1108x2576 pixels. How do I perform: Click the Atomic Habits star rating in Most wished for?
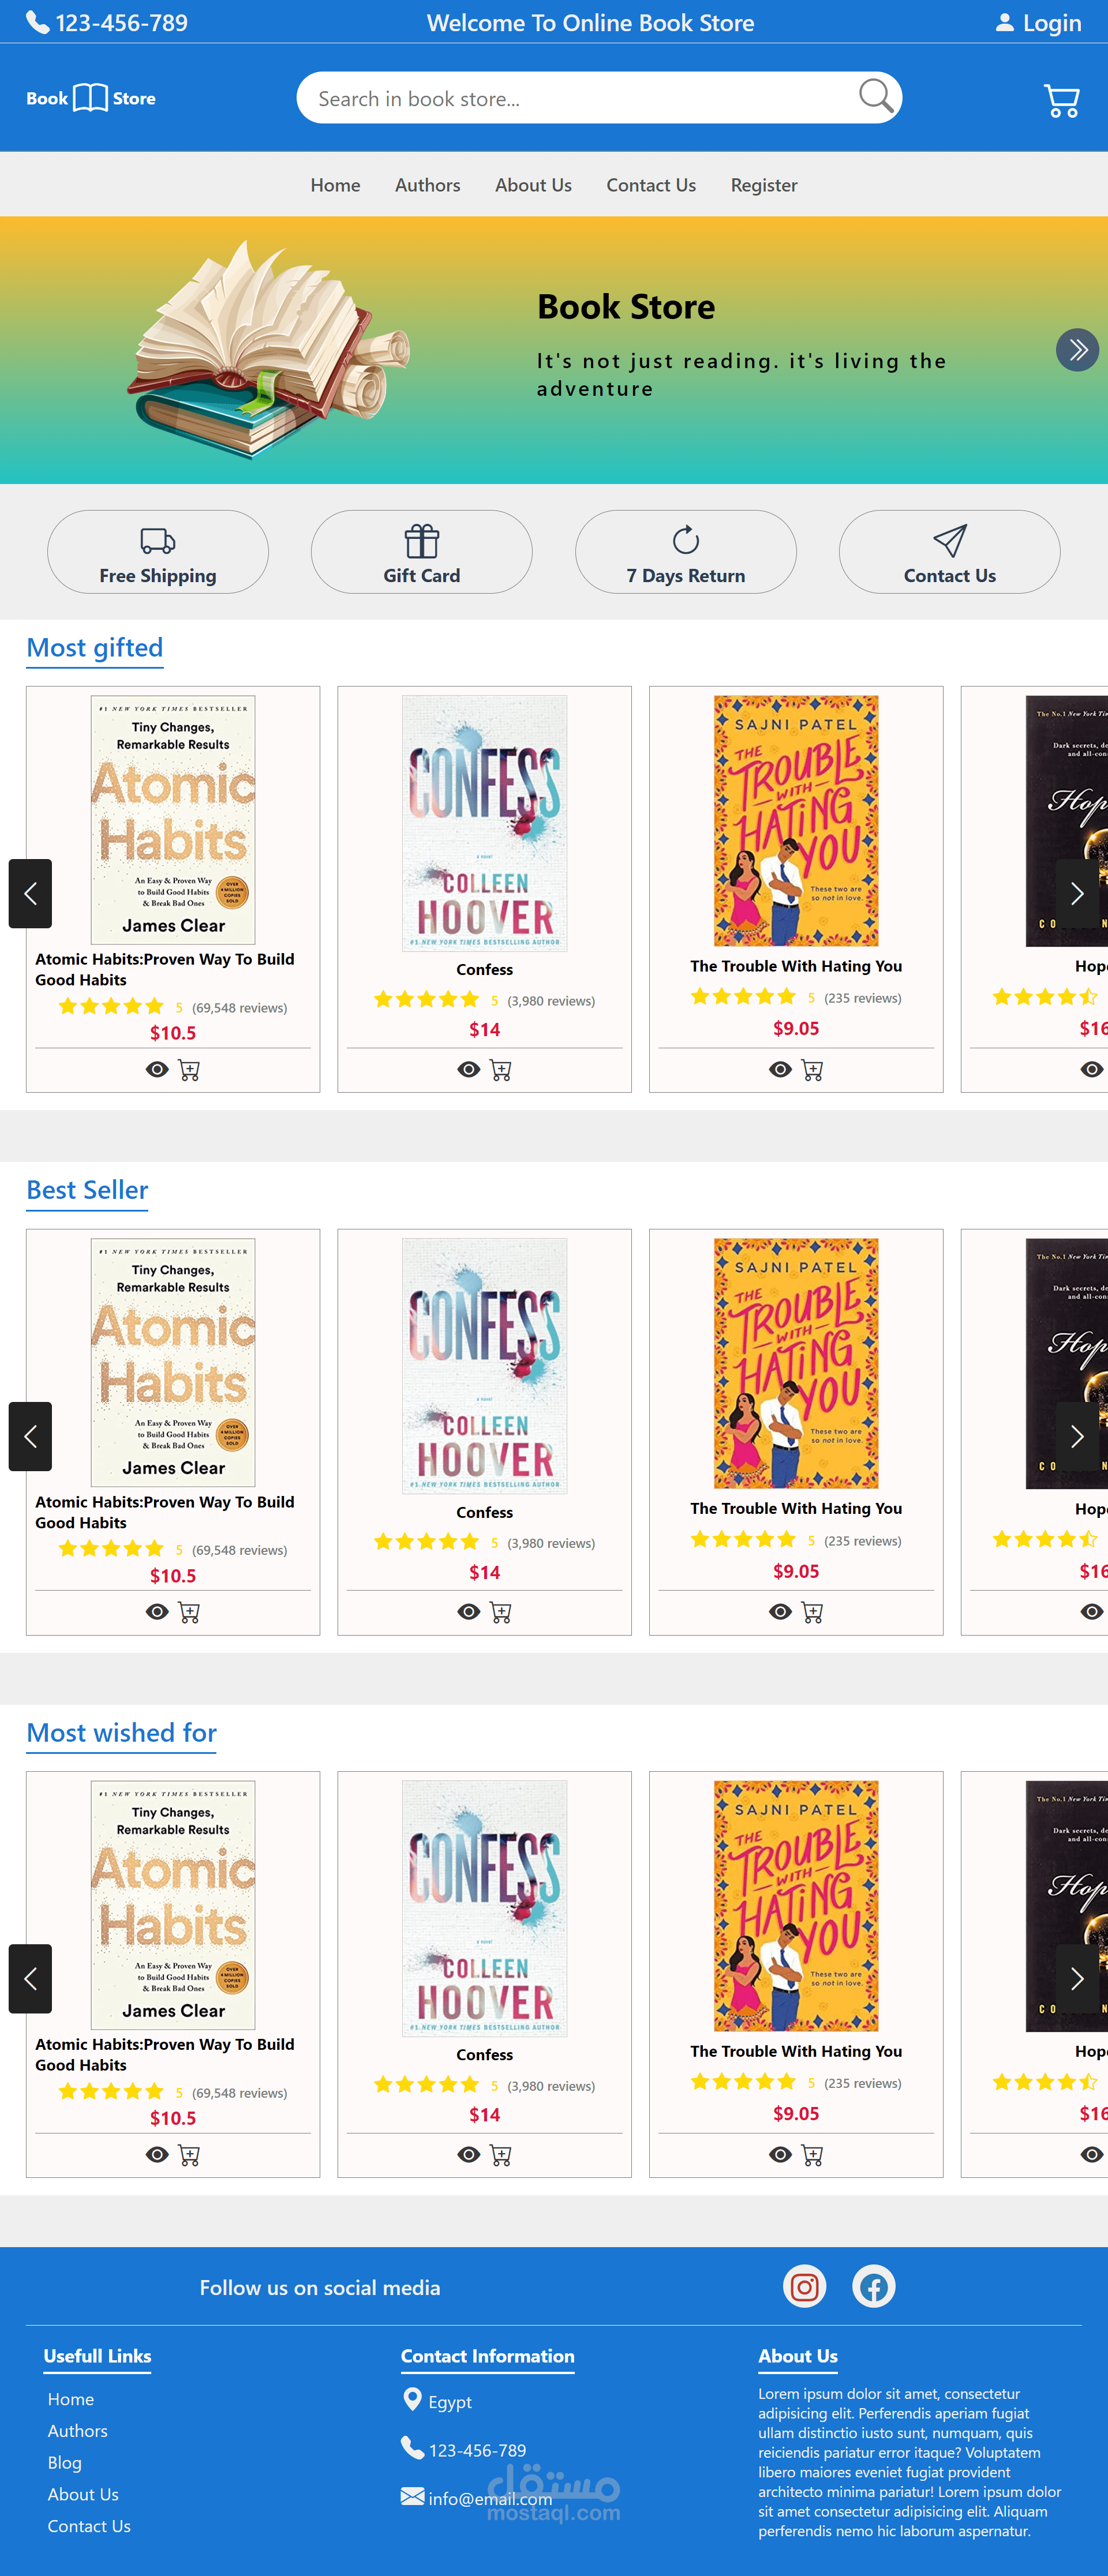coord(111,2091)
